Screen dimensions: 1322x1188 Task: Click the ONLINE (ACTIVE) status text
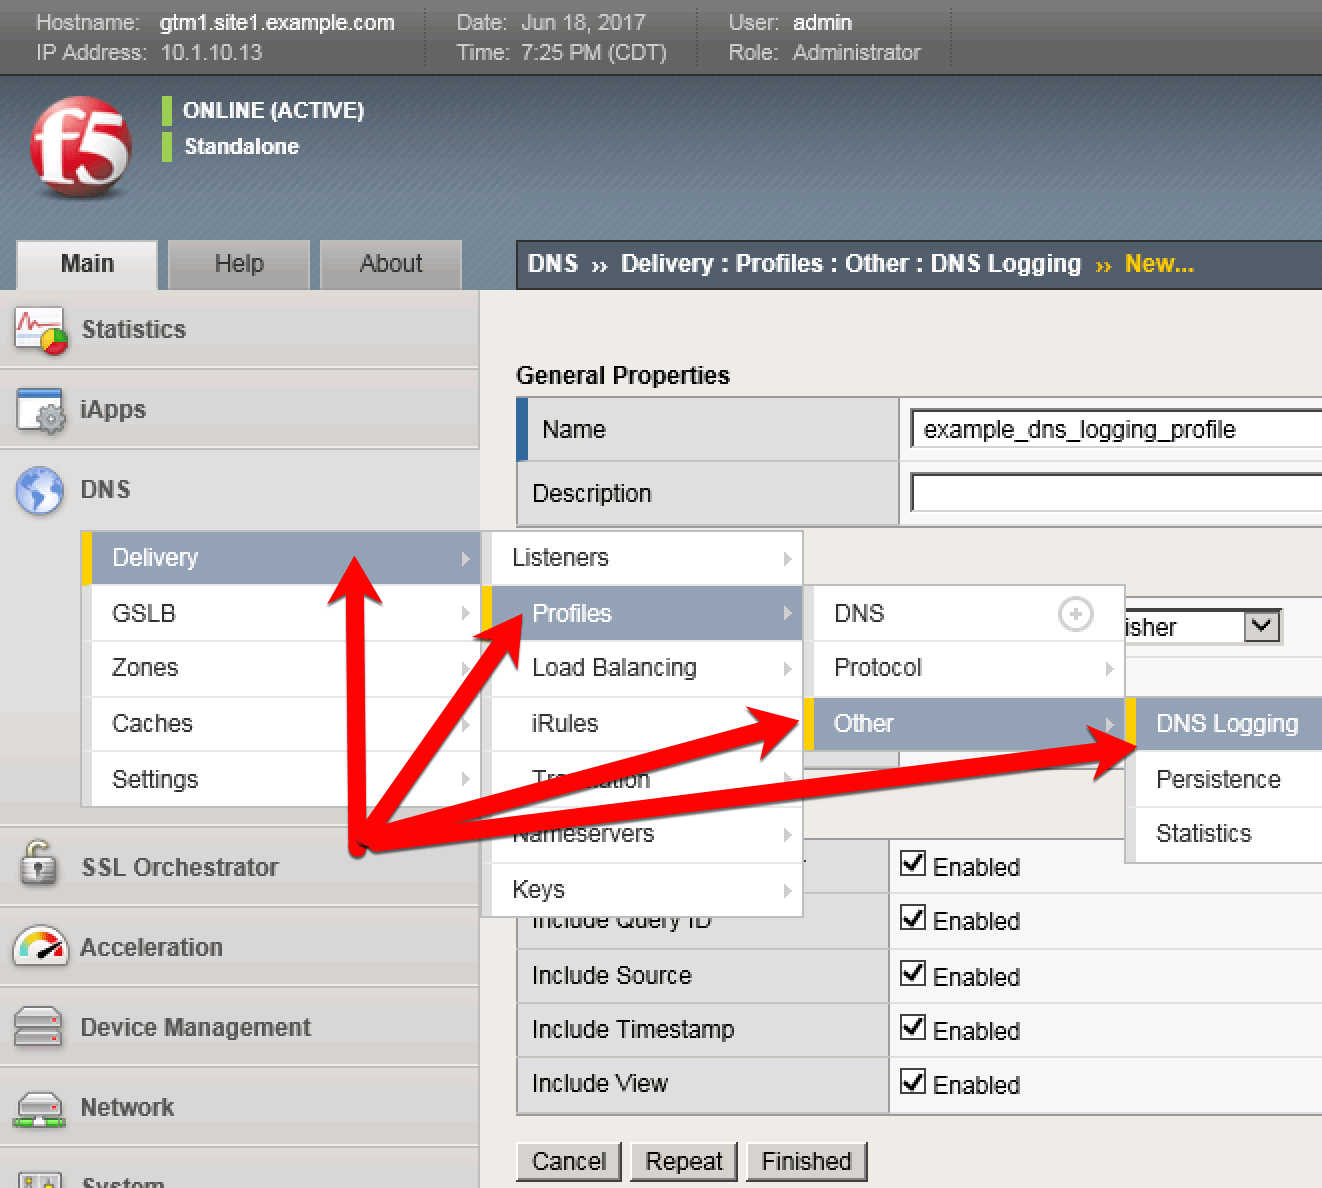(273, 110)
